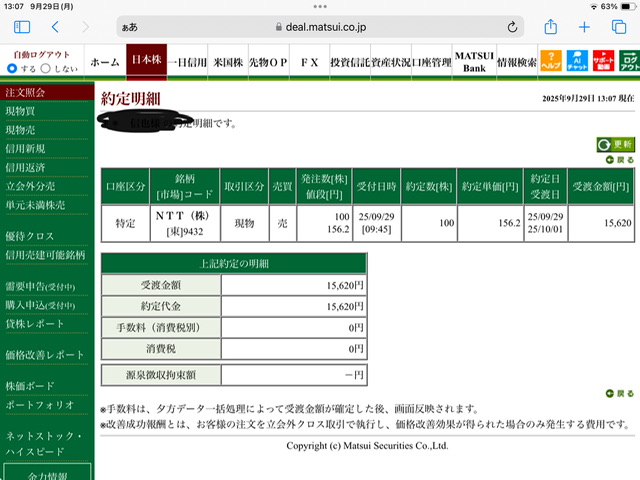This screenshot has height=480, width=640.
Task: Select 株価ボード in the sidebar
Action: [30, 386]
